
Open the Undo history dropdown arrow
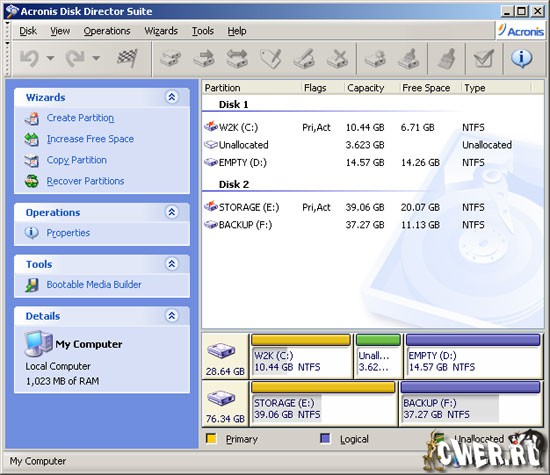(51, 58)
